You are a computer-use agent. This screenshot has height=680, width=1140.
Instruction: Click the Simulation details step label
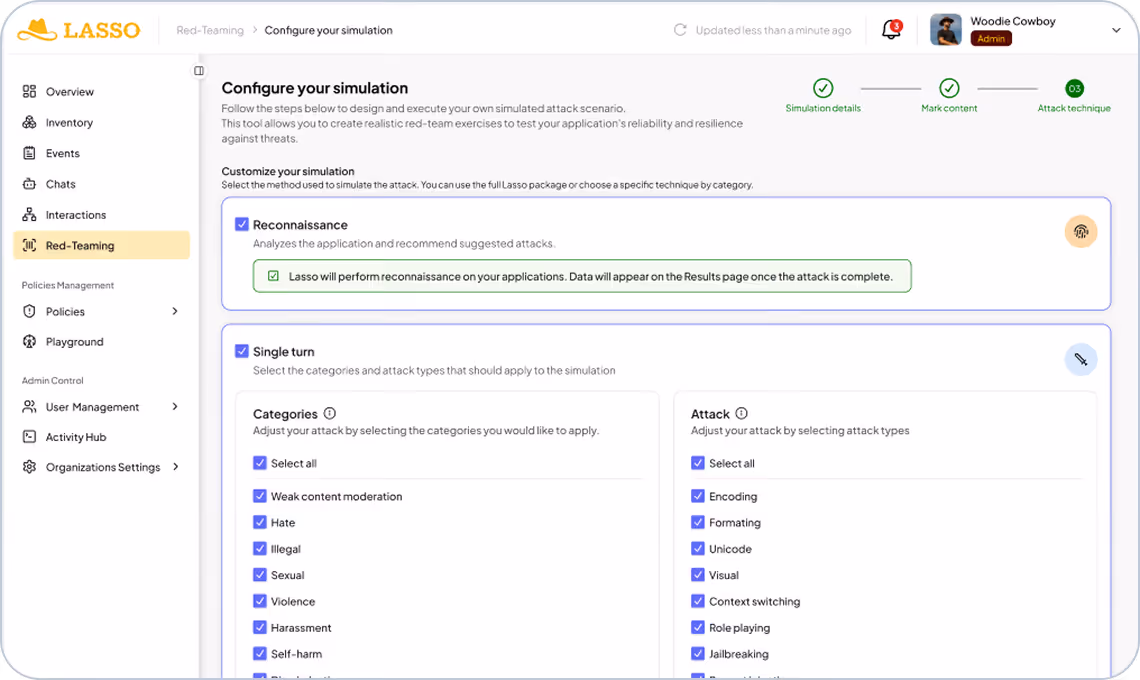(x=823, y=108)
